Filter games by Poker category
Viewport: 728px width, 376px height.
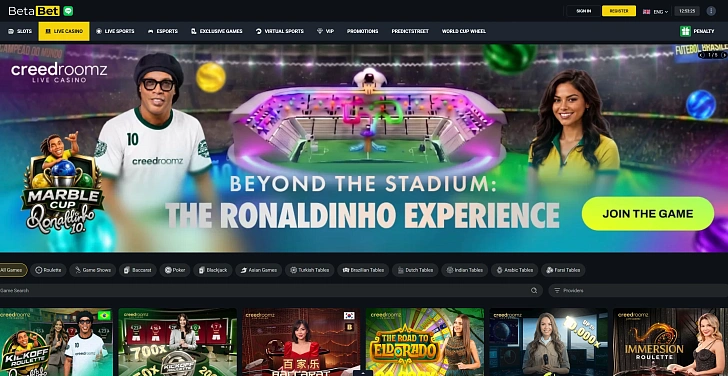175,270
